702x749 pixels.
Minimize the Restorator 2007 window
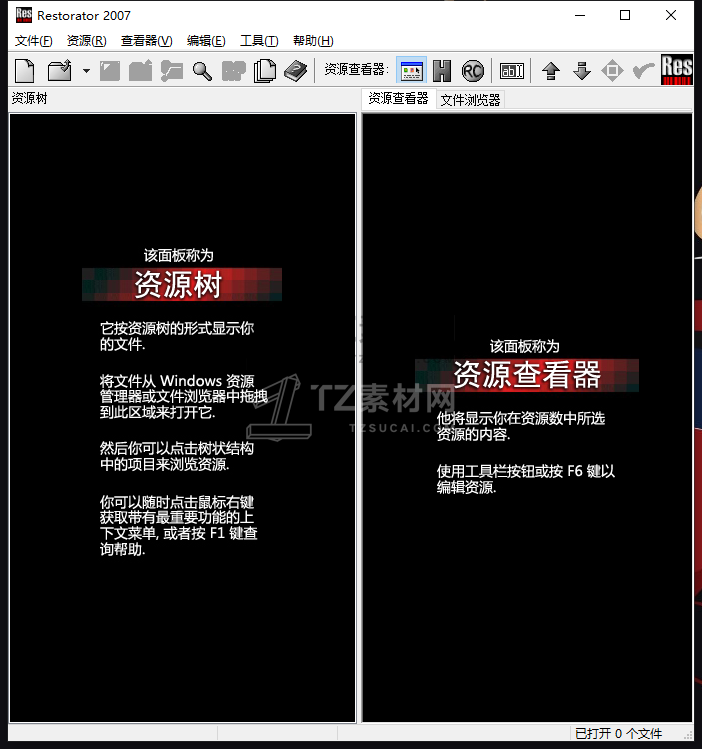coord(580,15)
